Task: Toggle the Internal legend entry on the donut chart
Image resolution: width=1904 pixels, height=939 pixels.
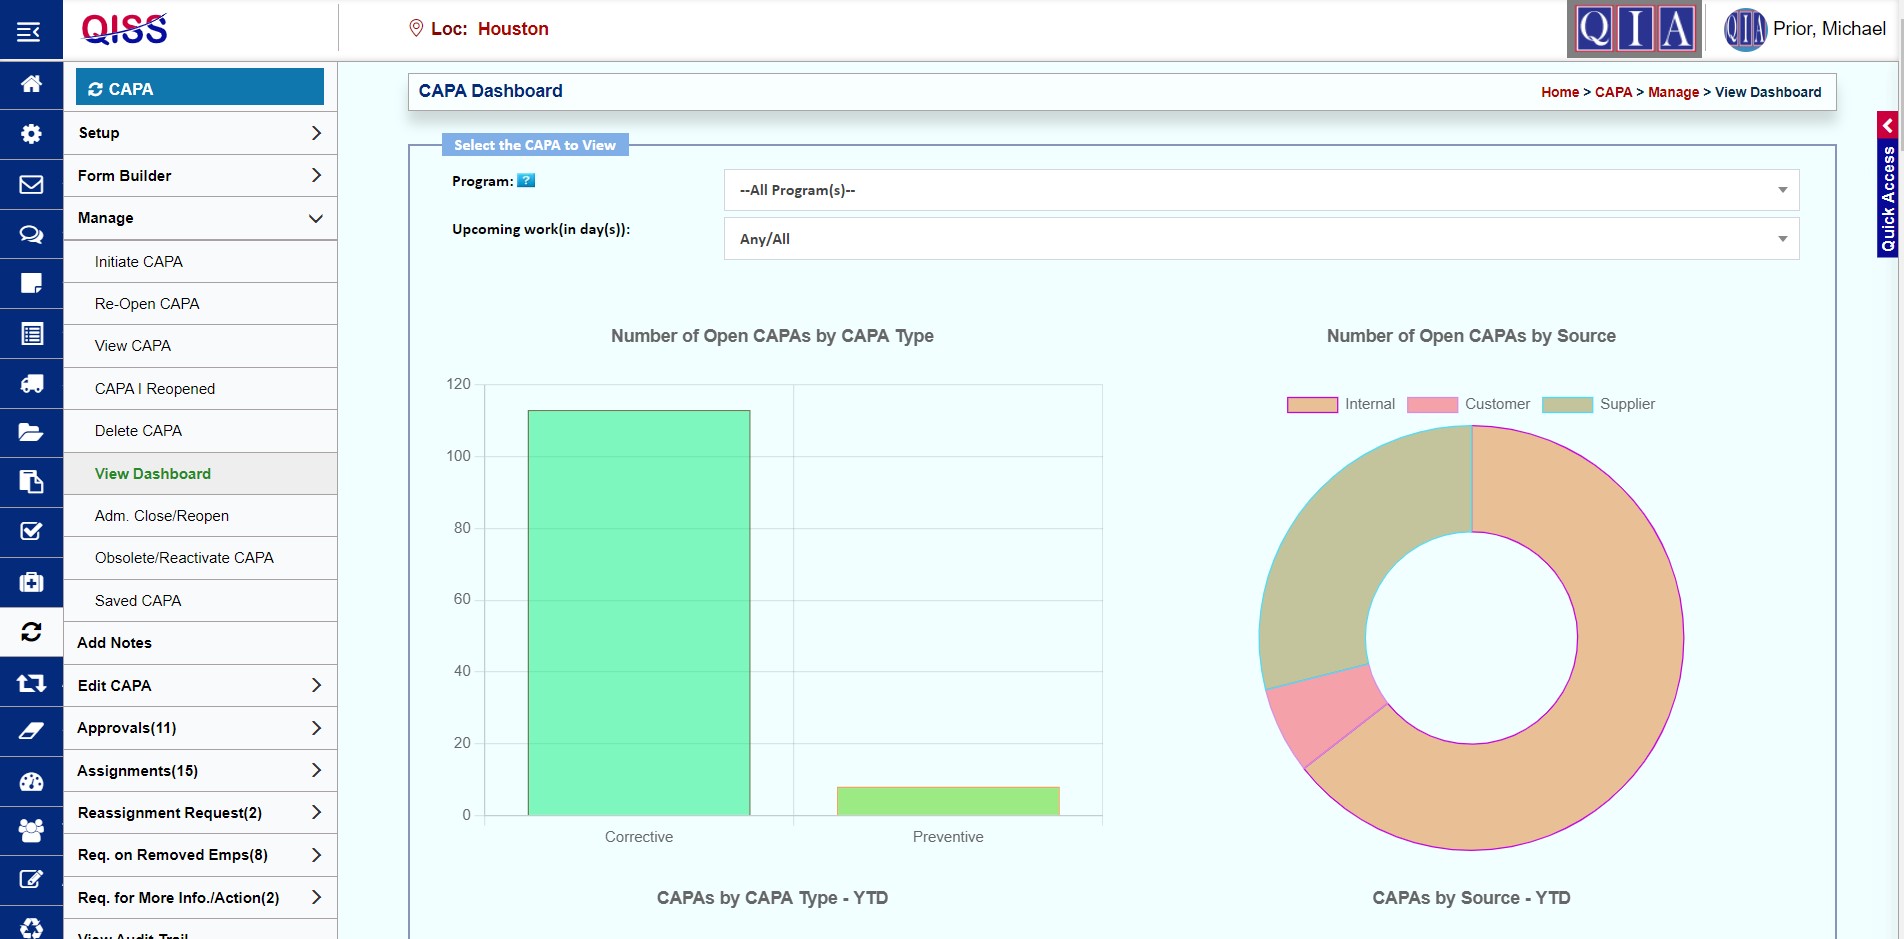Action: [x=1369, y=404]
